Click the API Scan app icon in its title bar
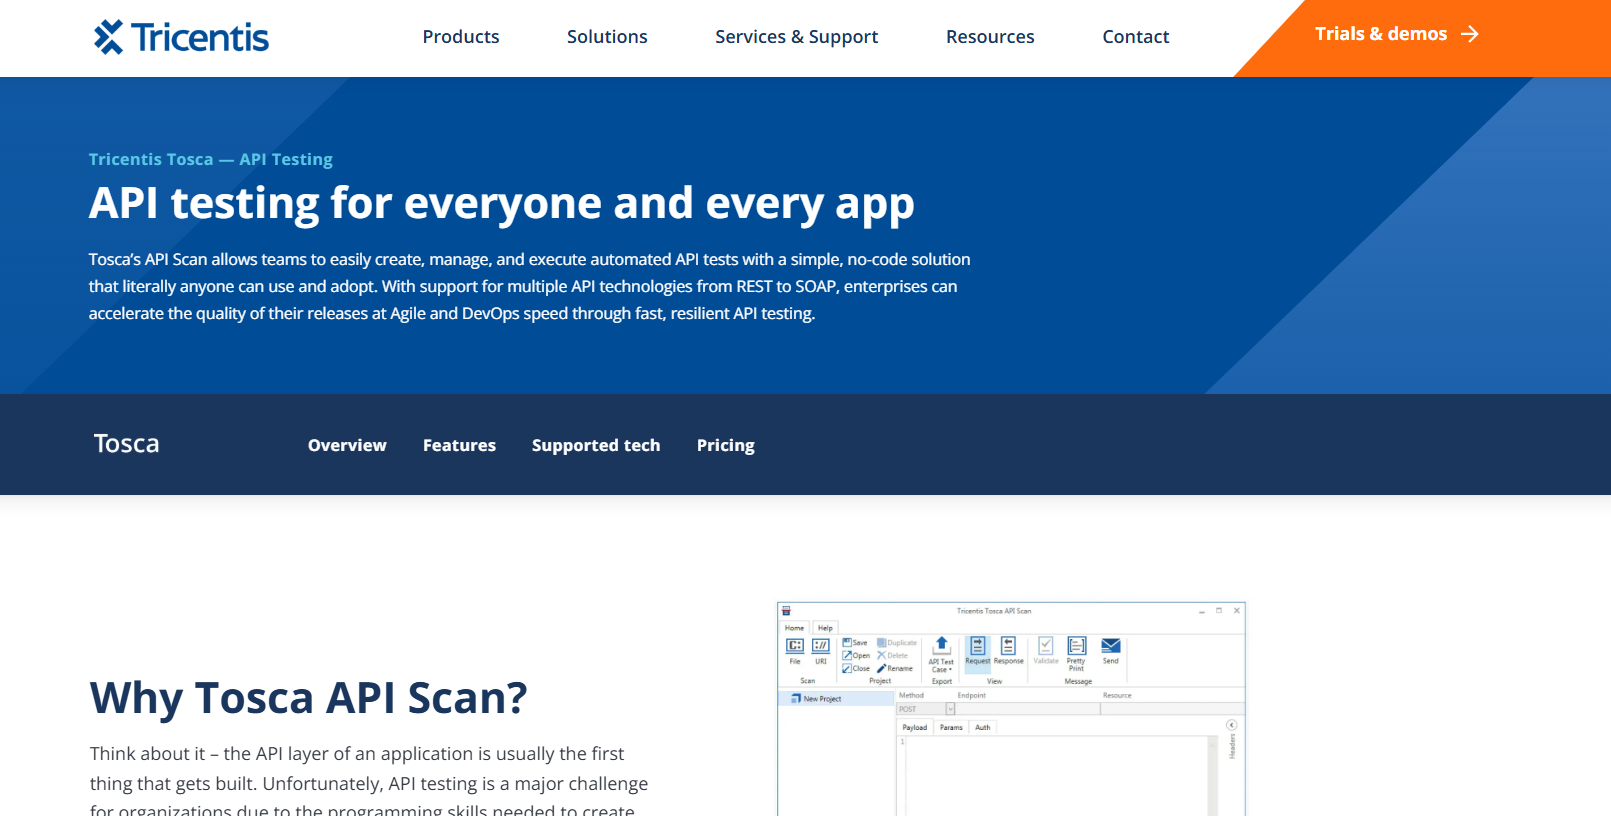 [786, 611]
